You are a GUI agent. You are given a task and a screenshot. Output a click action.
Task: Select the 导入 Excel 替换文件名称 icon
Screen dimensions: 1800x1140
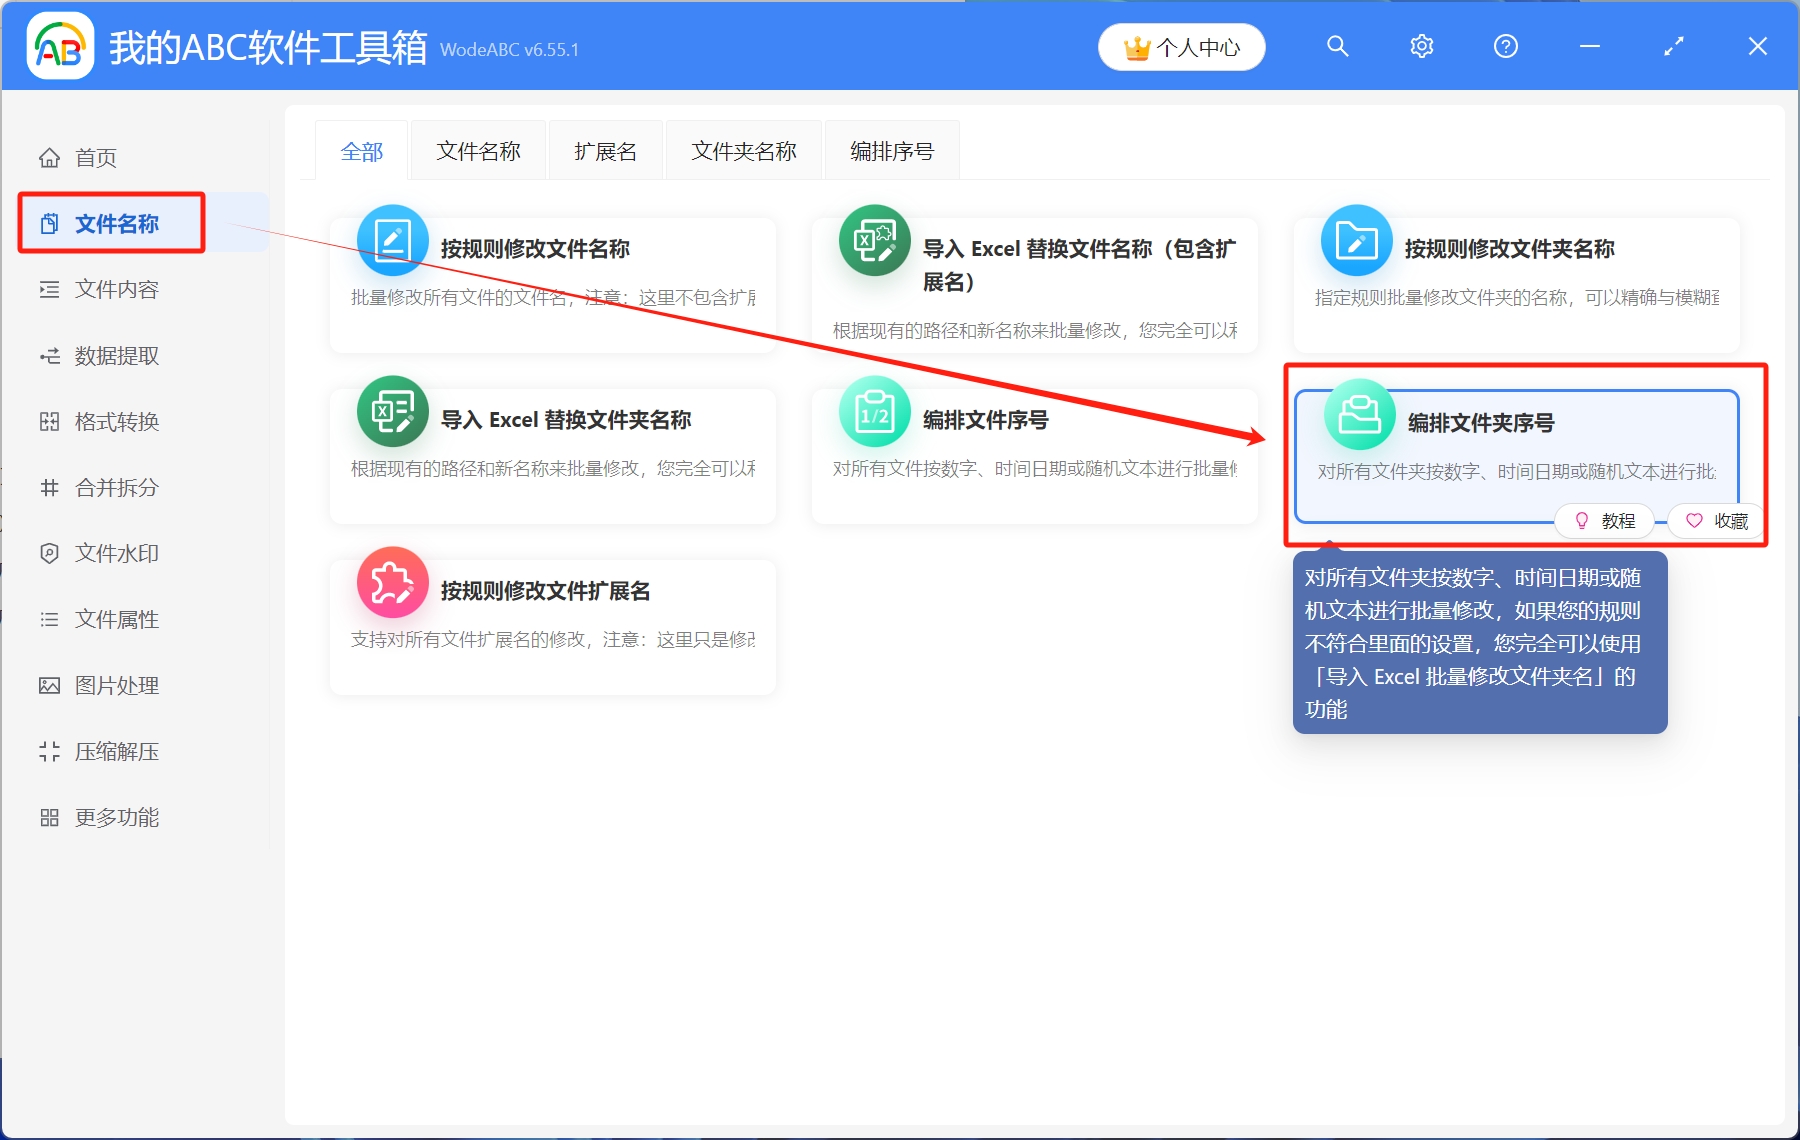tap(874, 240)
